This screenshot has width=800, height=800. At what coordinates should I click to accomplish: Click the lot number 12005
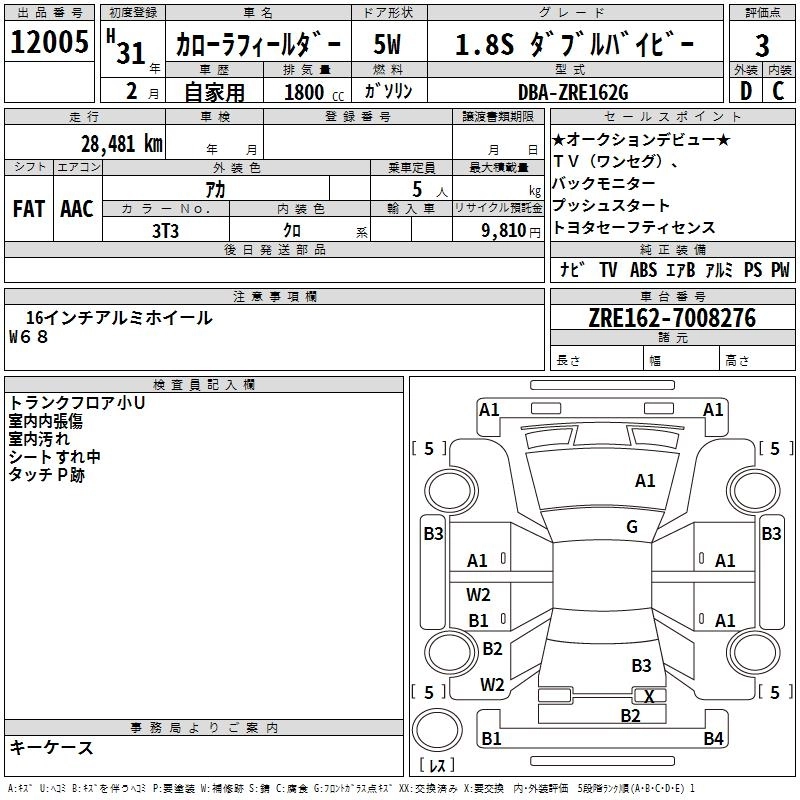point(47,42)
